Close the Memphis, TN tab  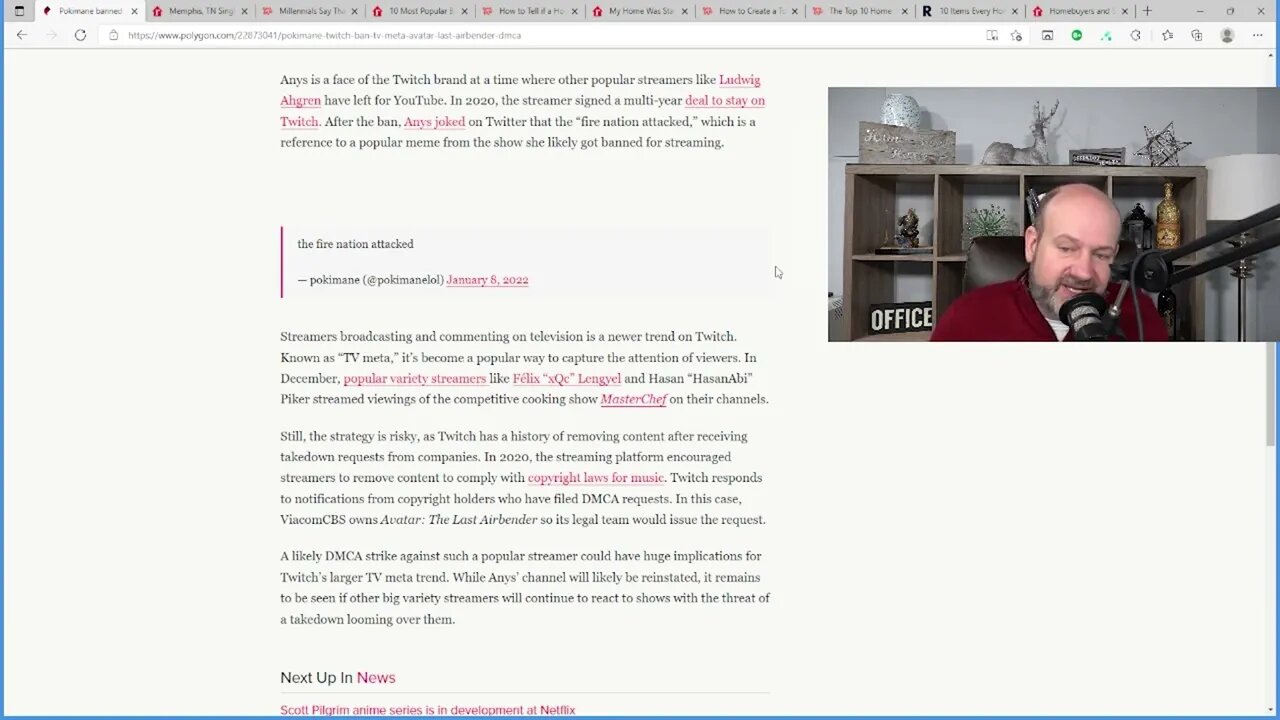tap(244, 11)
